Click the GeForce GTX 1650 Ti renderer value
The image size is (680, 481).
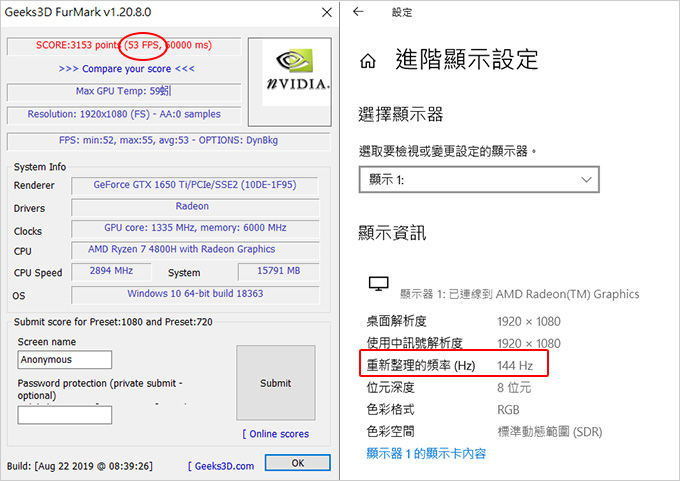195,185
